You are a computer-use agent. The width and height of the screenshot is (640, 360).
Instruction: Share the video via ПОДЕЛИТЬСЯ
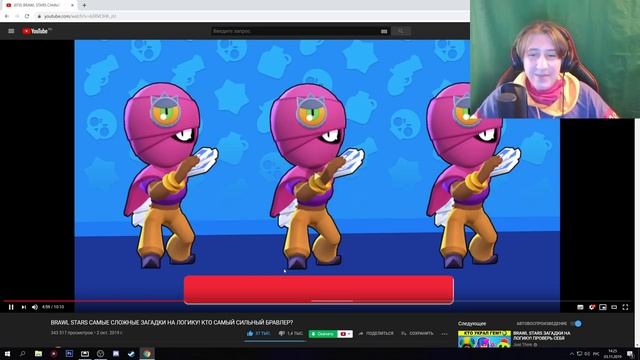[x=376, y=333]
